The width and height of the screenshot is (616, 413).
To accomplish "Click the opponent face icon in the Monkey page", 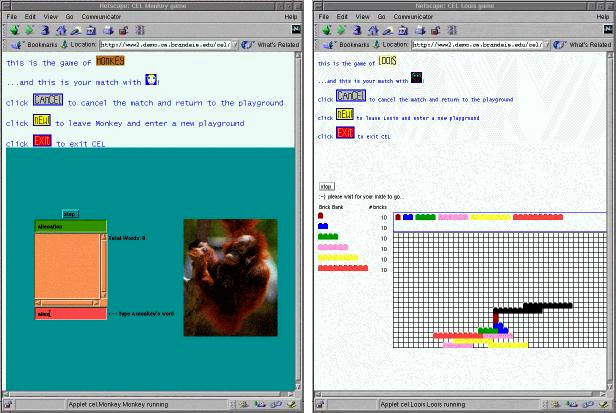I will point(152,80).
